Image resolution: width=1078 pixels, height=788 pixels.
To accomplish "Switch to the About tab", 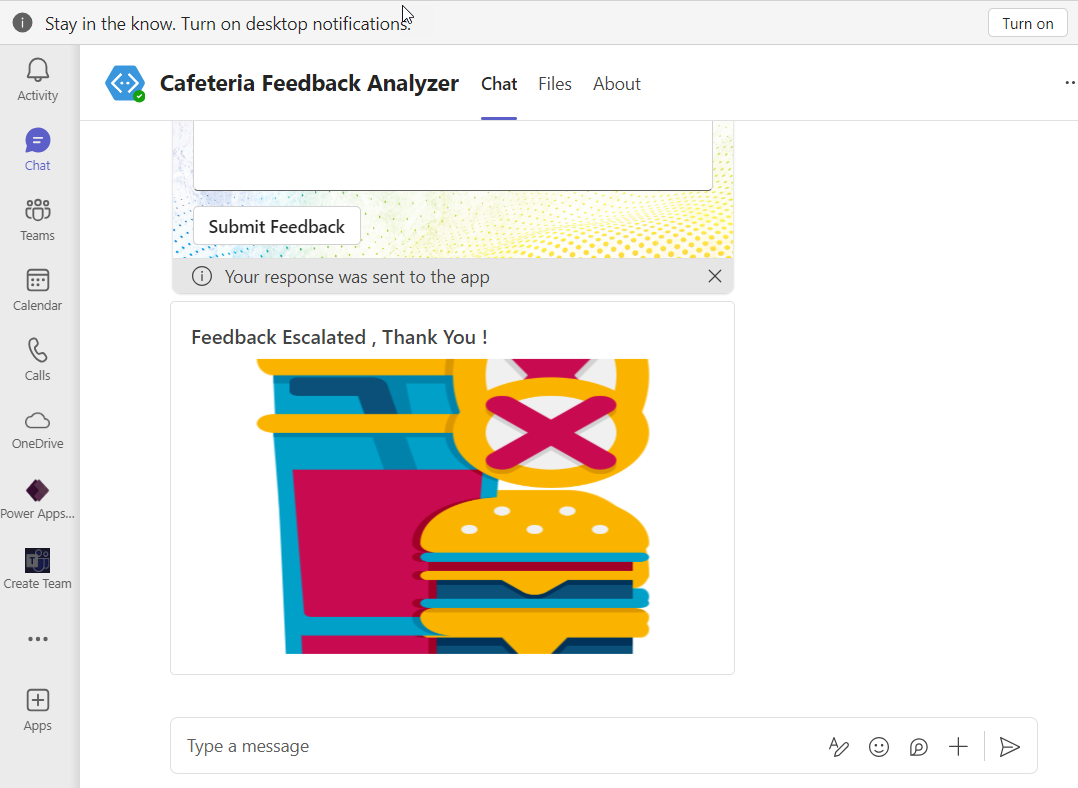I will coord(617,84).
